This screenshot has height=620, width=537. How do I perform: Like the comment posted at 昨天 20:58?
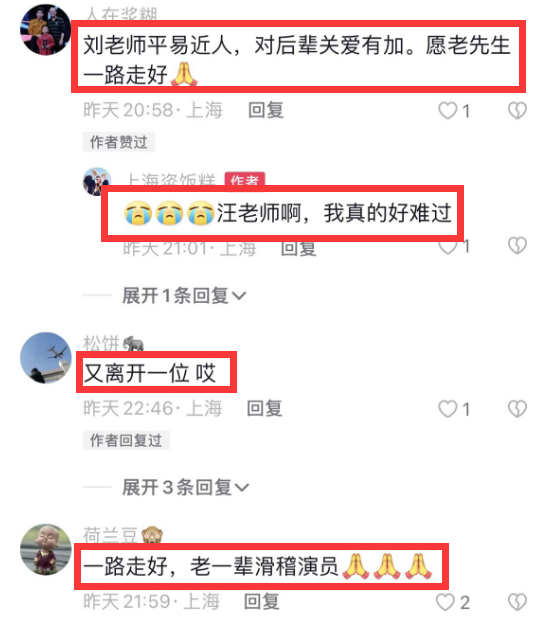click(x=448, y=111)
